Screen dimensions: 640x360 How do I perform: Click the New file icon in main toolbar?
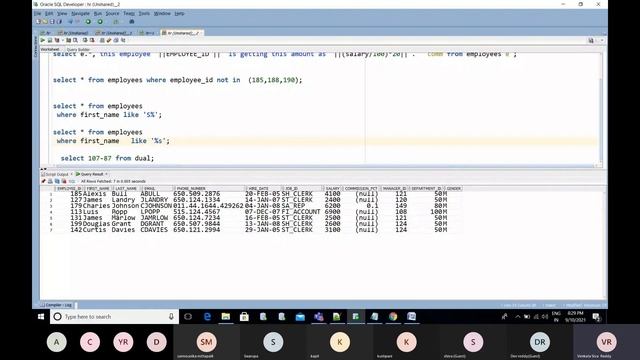(38, 22)
